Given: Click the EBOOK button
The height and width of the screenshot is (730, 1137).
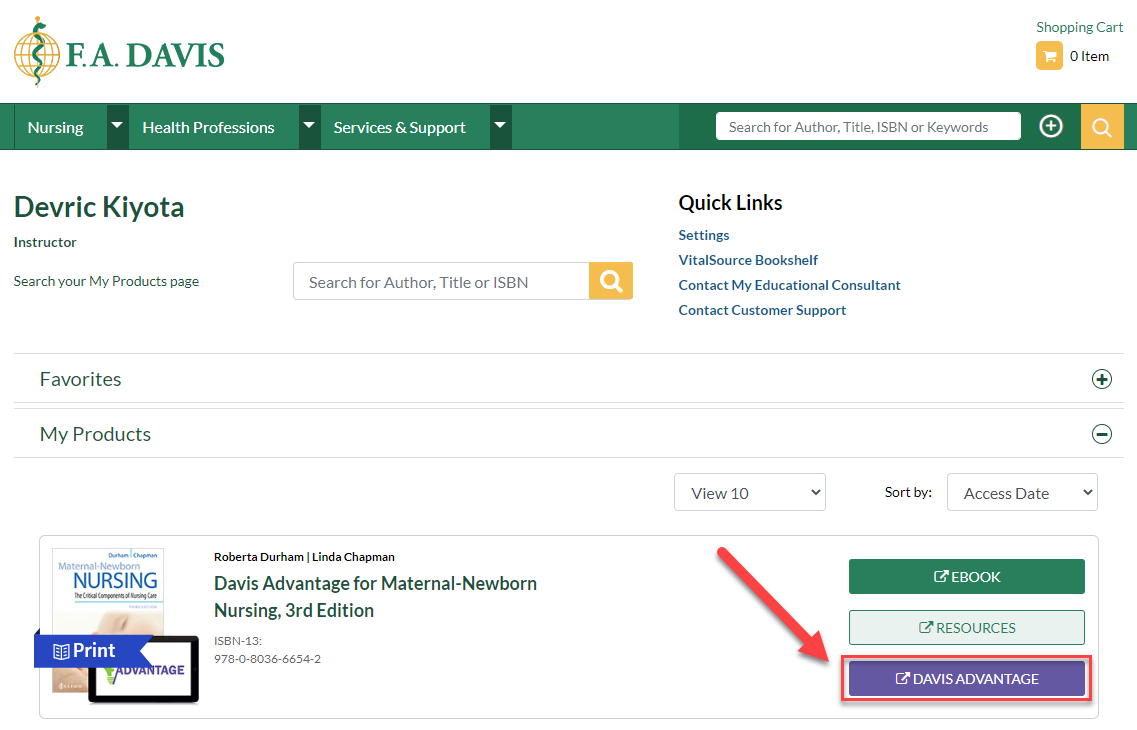Looking at the screenshot, I should (967, 577).
